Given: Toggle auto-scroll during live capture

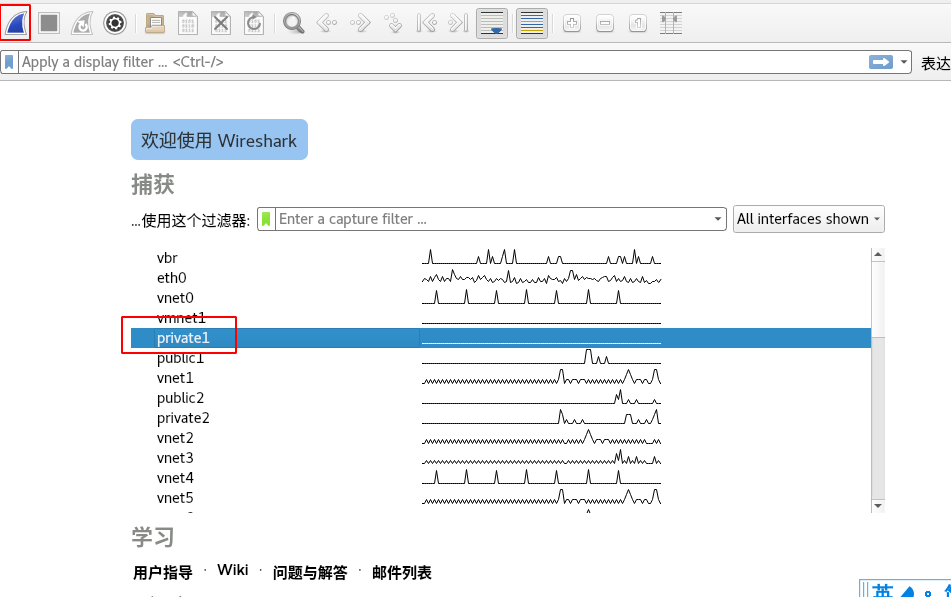Looking at the screenshot, I should (492, 23).
